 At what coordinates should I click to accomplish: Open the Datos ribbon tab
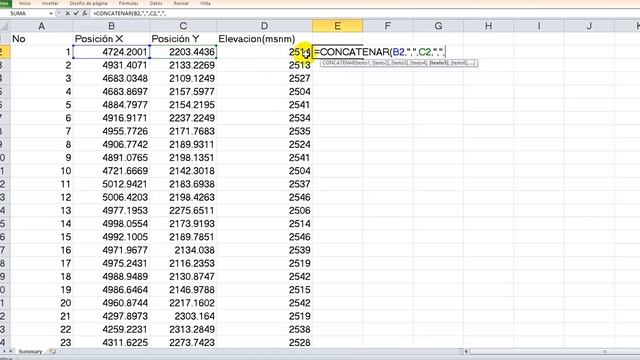pyautogui.click(x=156, y=3)
